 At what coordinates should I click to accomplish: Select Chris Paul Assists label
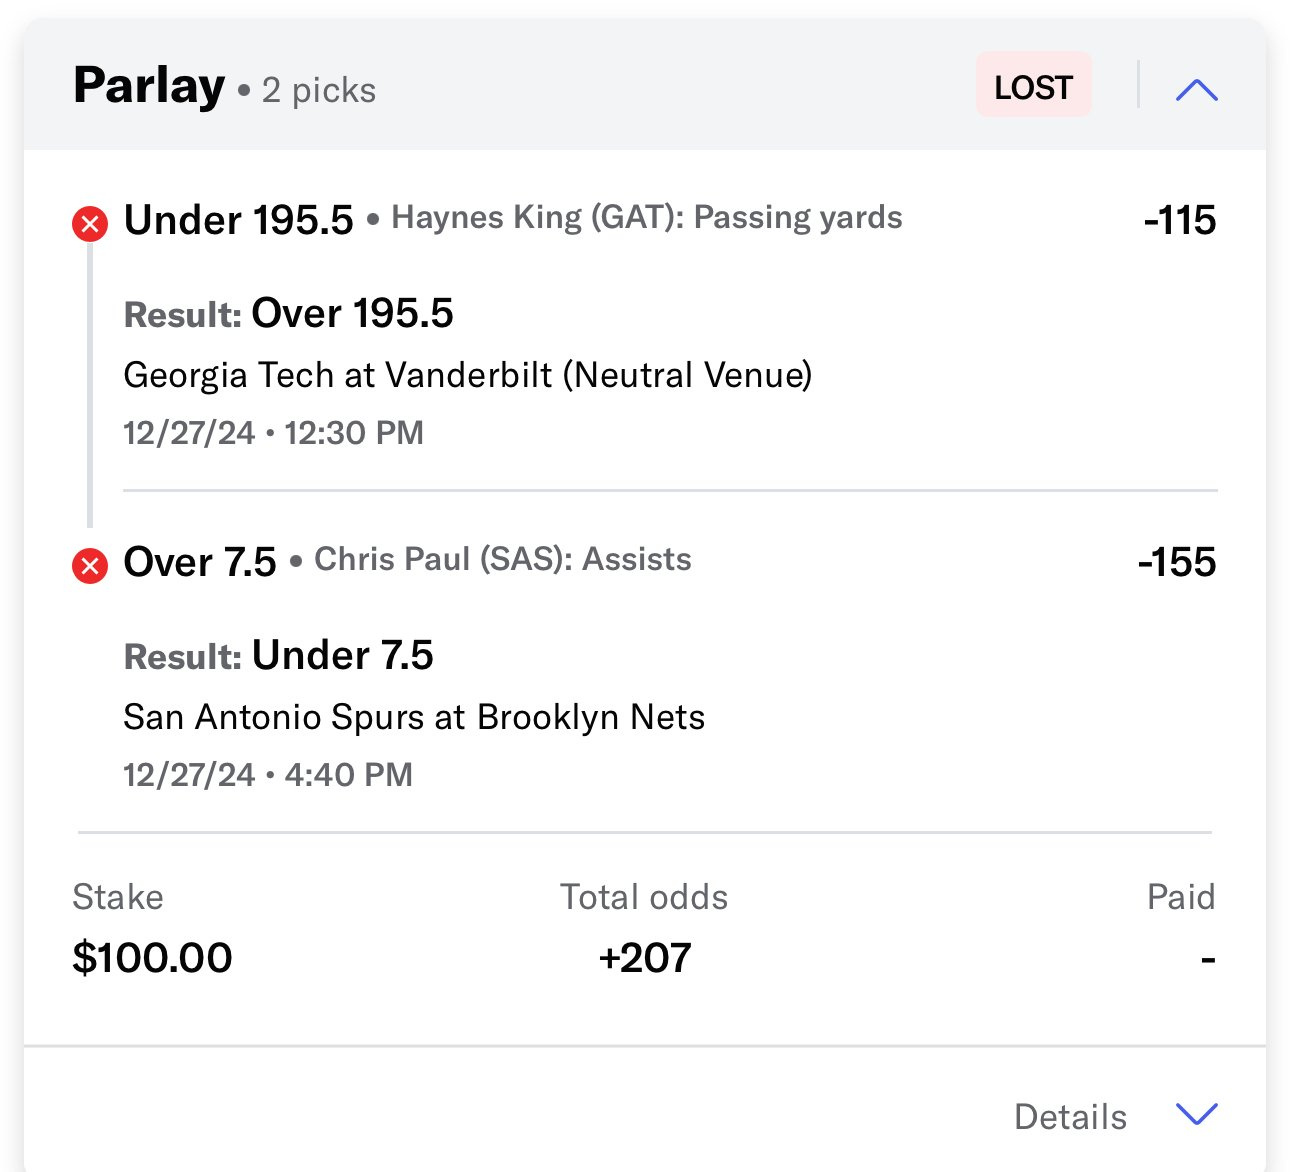click(503, 559)
